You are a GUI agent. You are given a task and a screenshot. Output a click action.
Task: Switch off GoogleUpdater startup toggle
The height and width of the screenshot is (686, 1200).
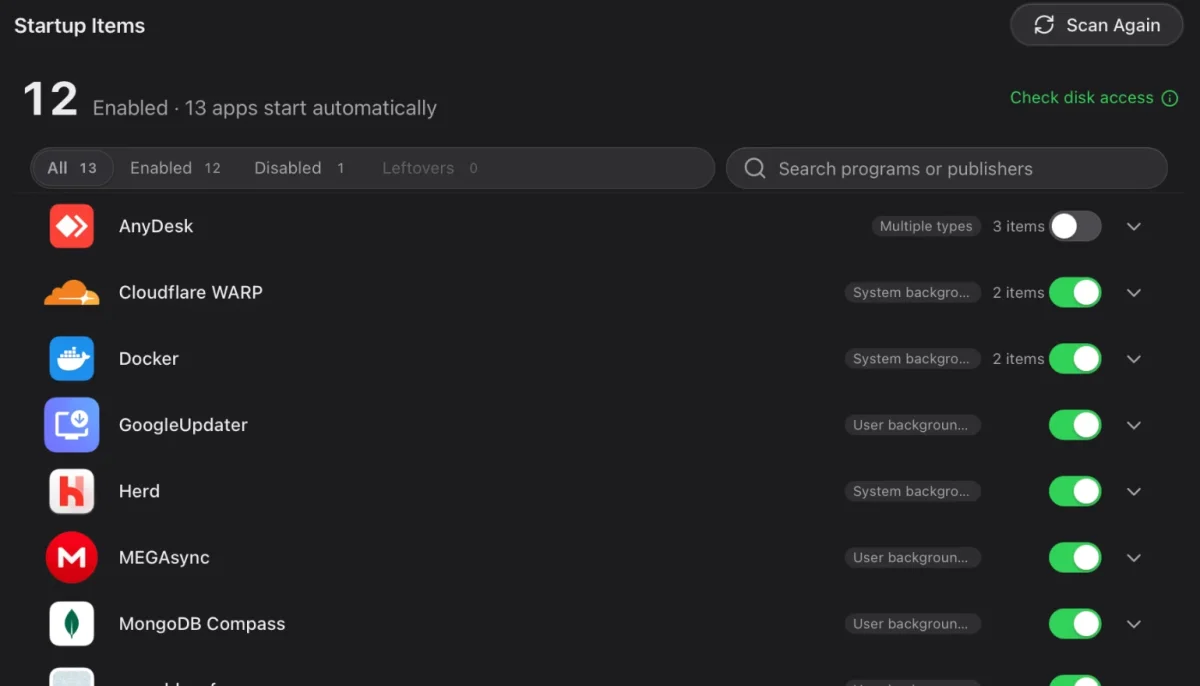tap(1075, 425)
